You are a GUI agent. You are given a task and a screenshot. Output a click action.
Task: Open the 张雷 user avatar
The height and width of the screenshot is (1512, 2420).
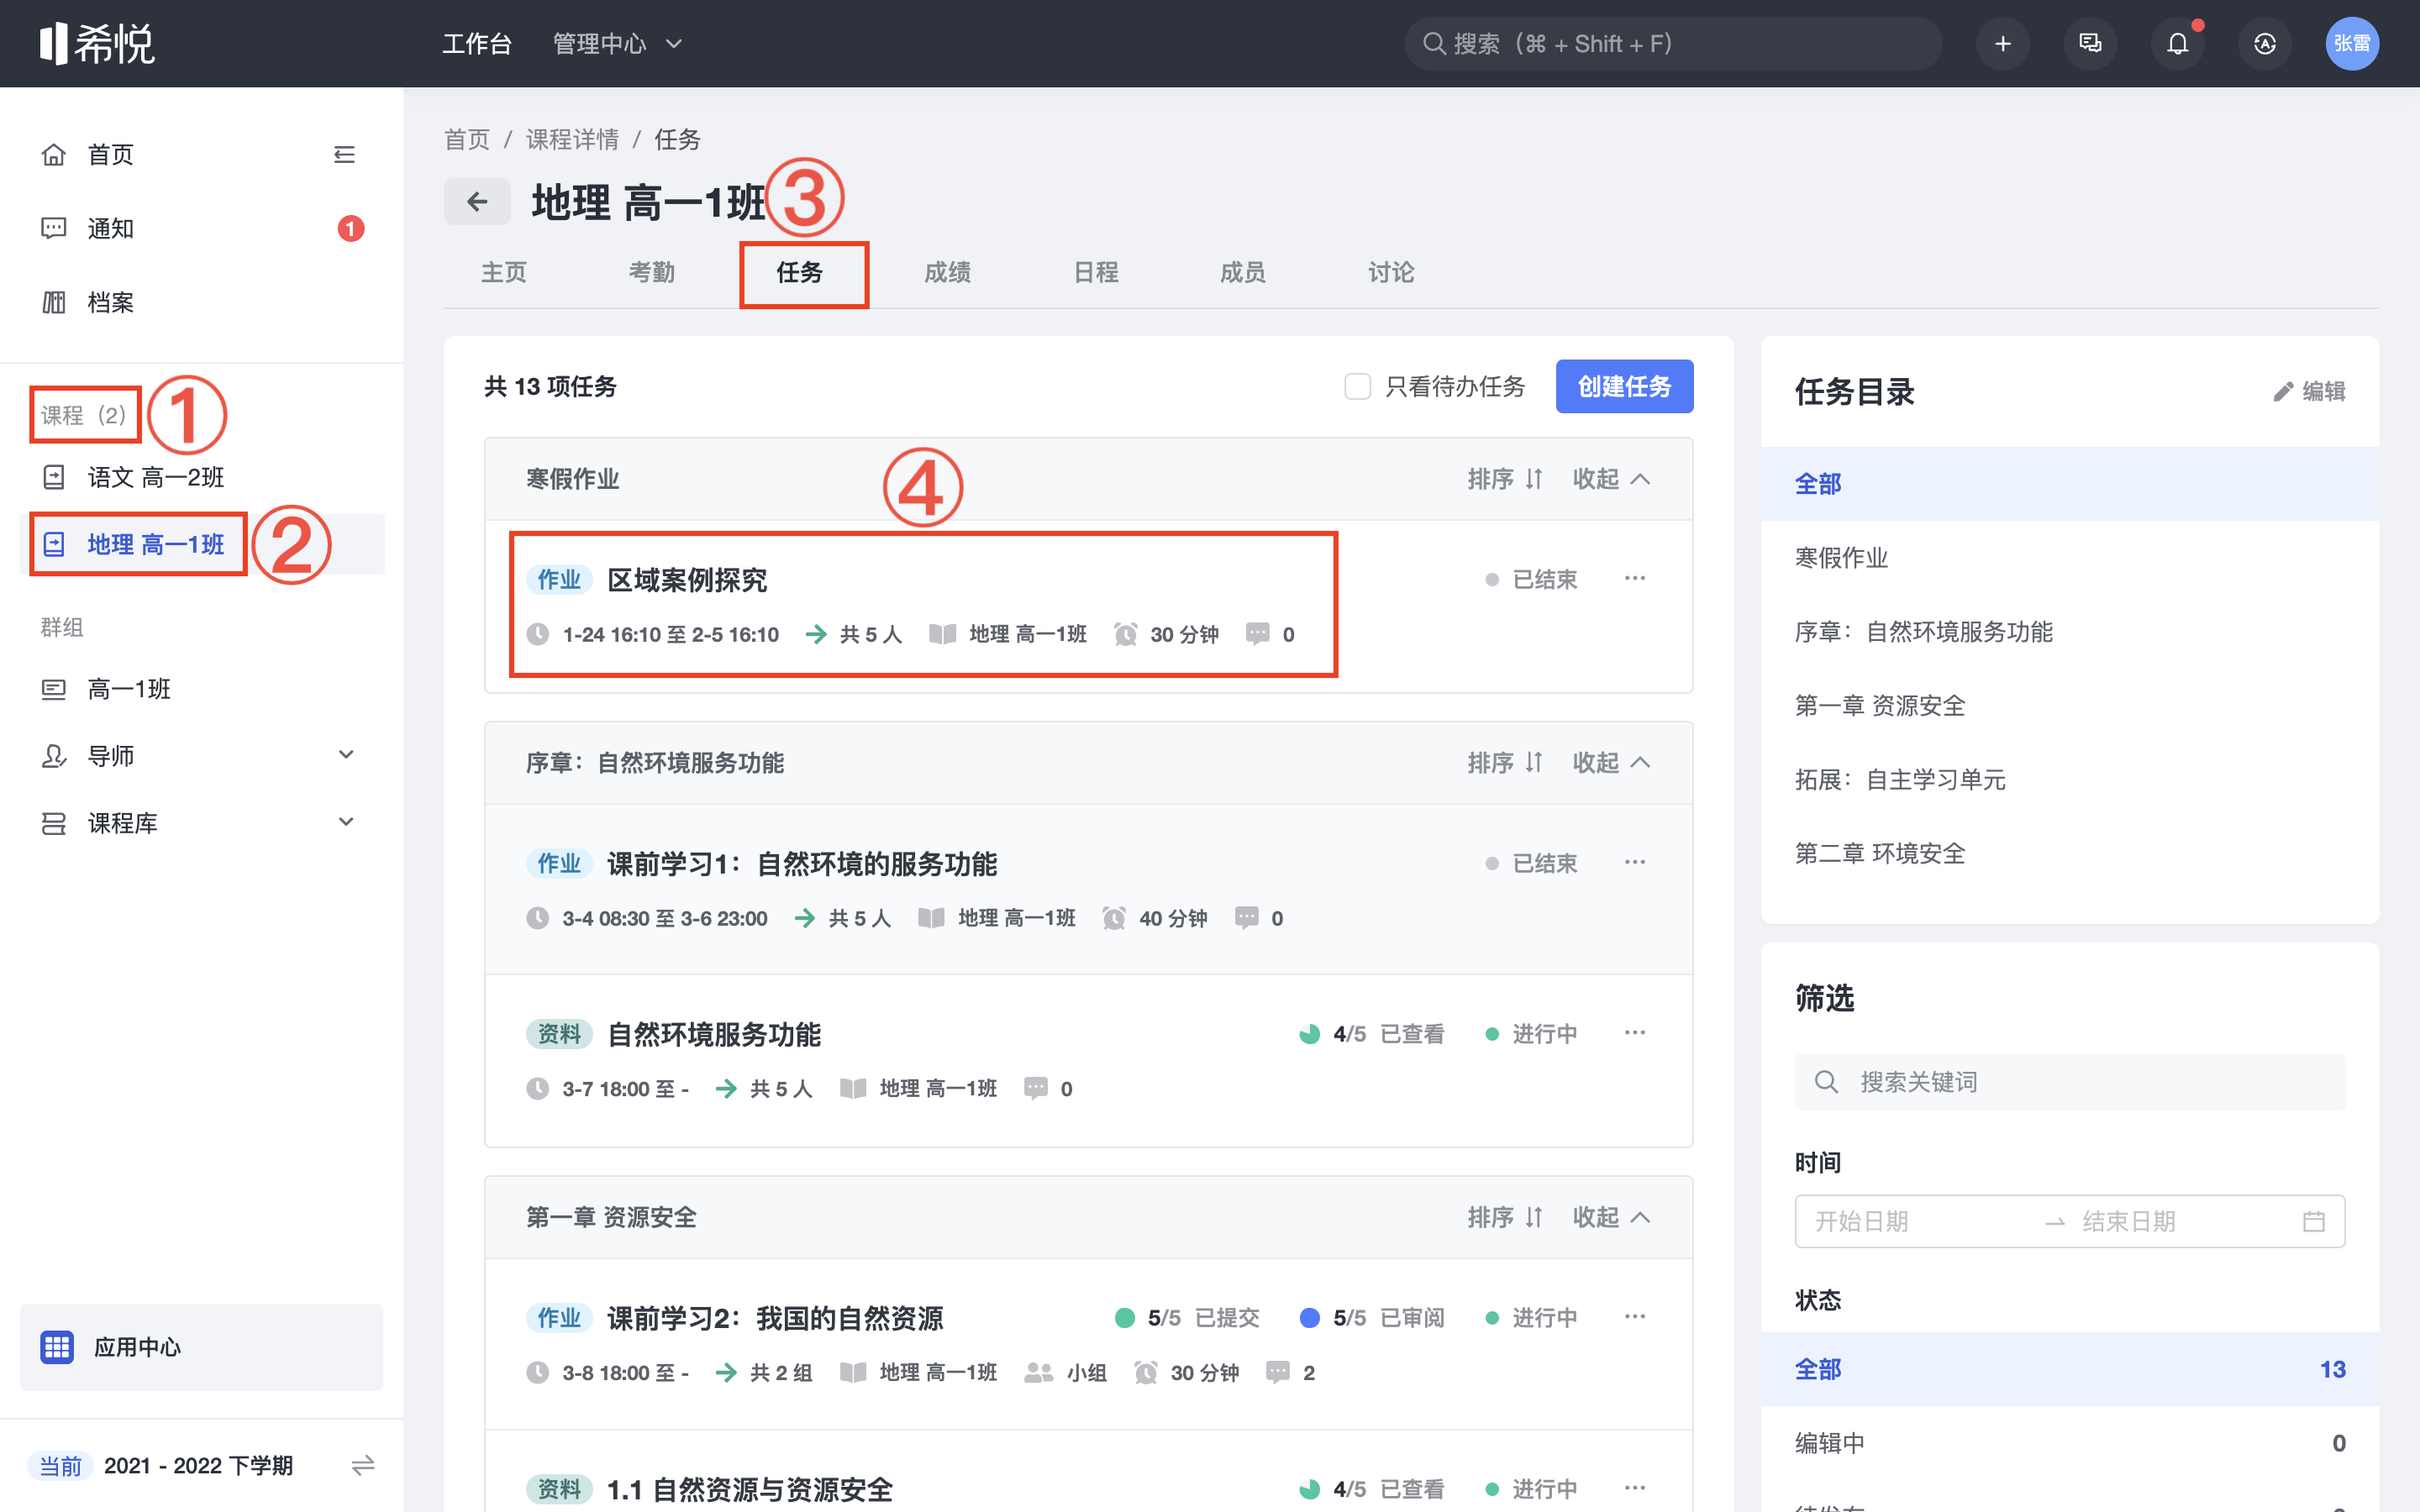(2352, 44)
